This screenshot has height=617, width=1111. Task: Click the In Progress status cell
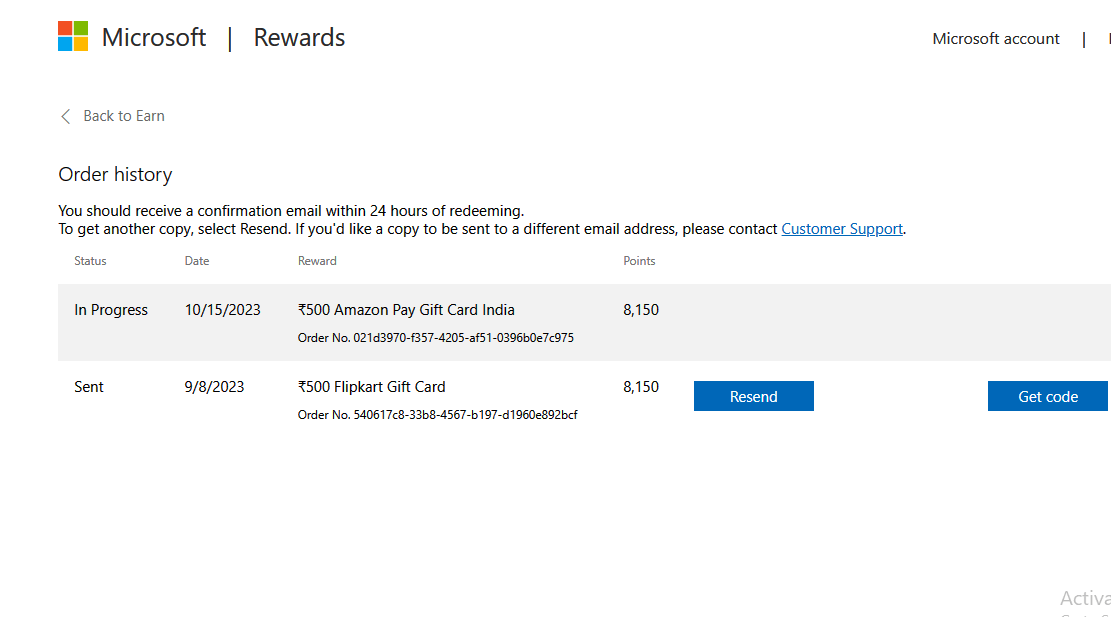tap(111, 310)
